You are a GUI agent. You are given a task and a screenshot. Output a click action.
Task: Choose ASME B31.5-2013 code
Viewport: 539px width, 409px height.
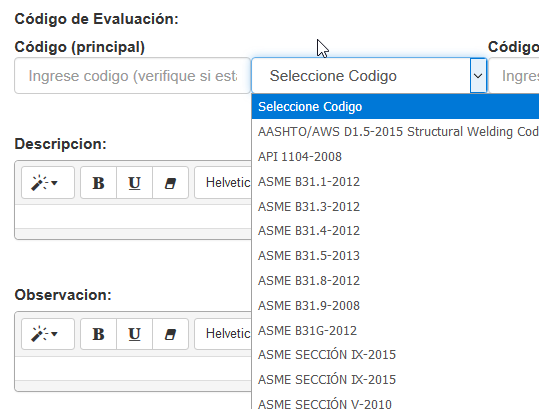pyautogui.click(x=395, y=256)
